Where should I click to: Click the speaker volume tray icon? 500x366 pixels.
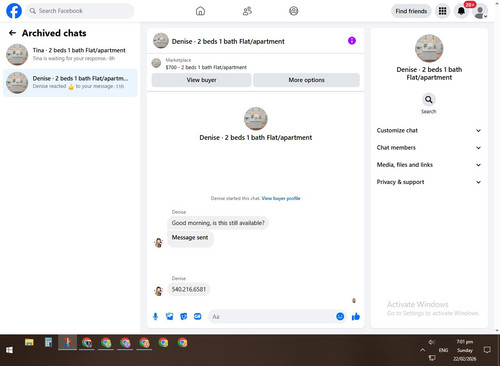point(432,342)
